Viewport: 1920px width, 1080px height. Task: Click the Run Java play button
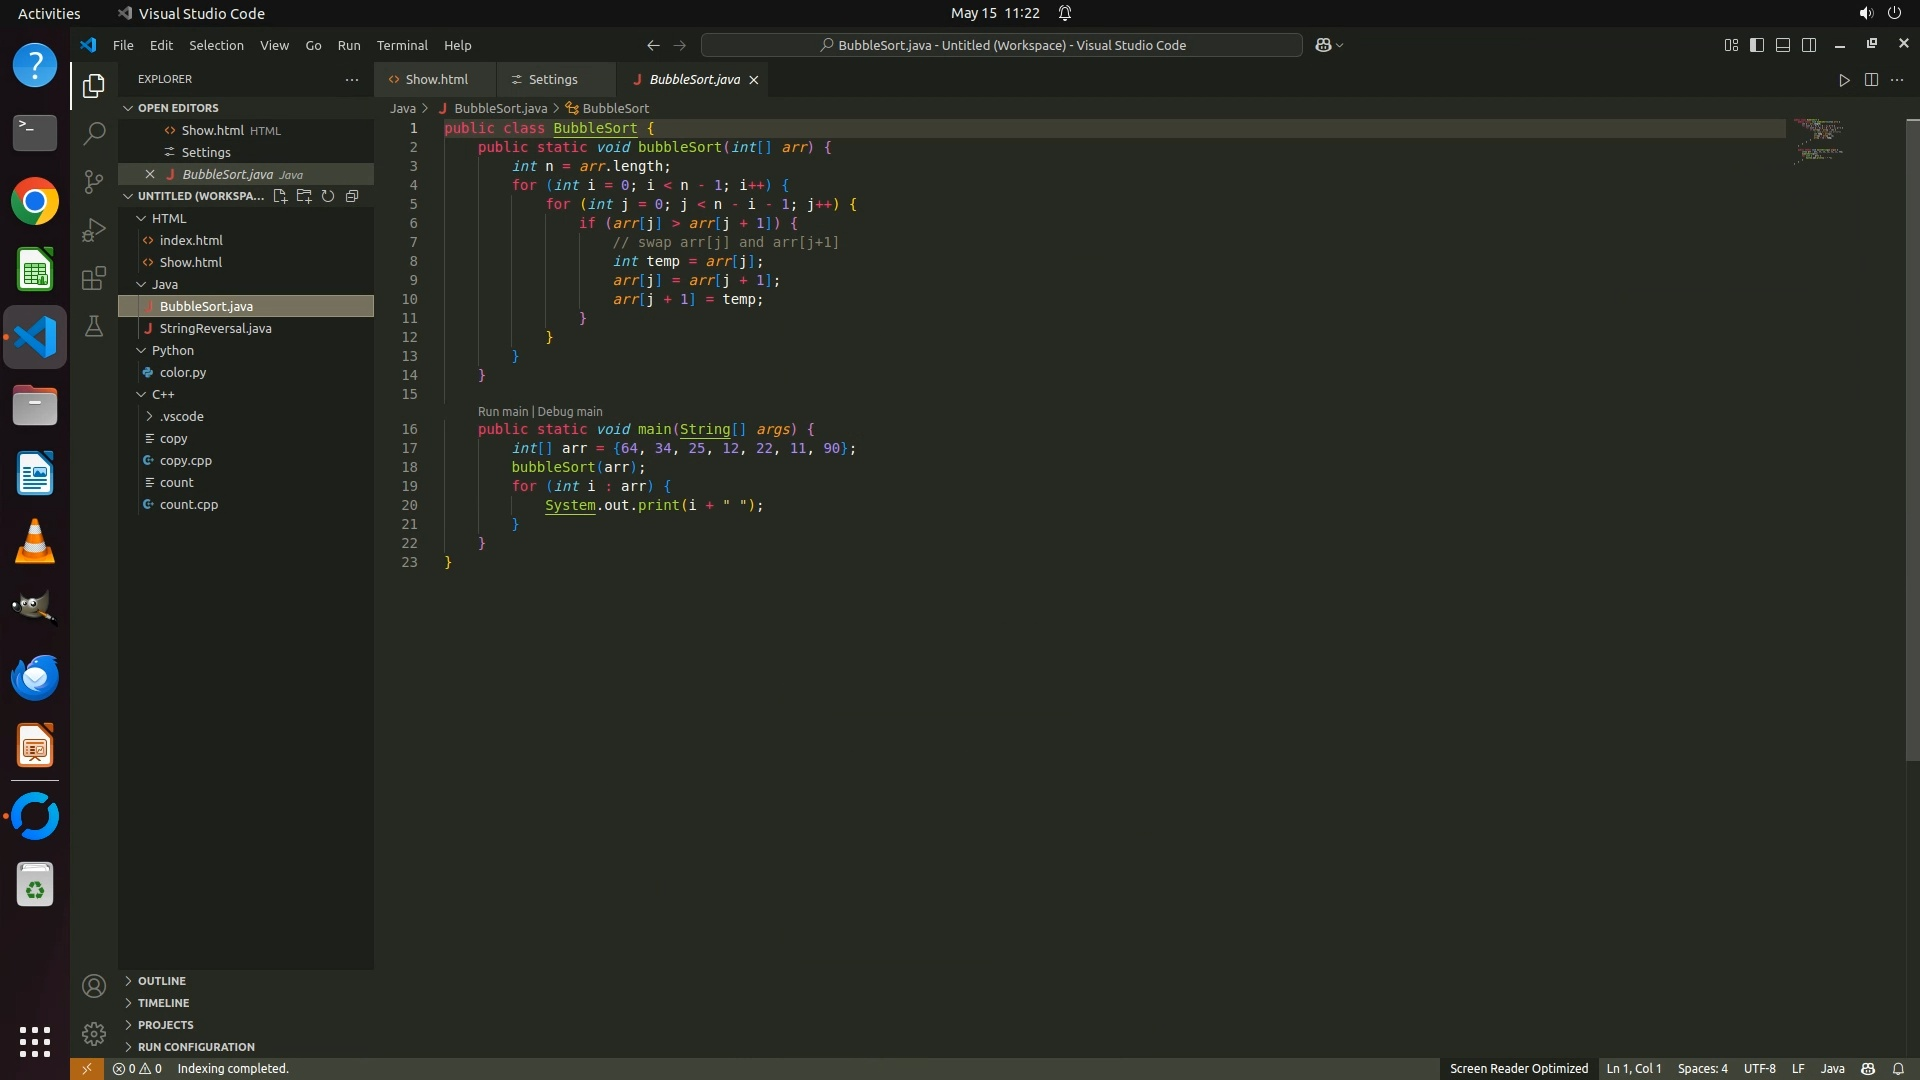click(x=1844, y=80)
